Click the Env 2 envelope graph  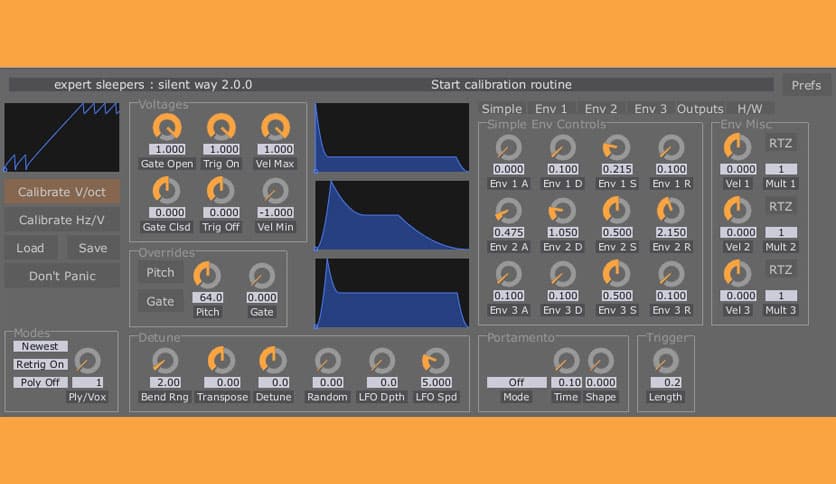pos(392,215)
